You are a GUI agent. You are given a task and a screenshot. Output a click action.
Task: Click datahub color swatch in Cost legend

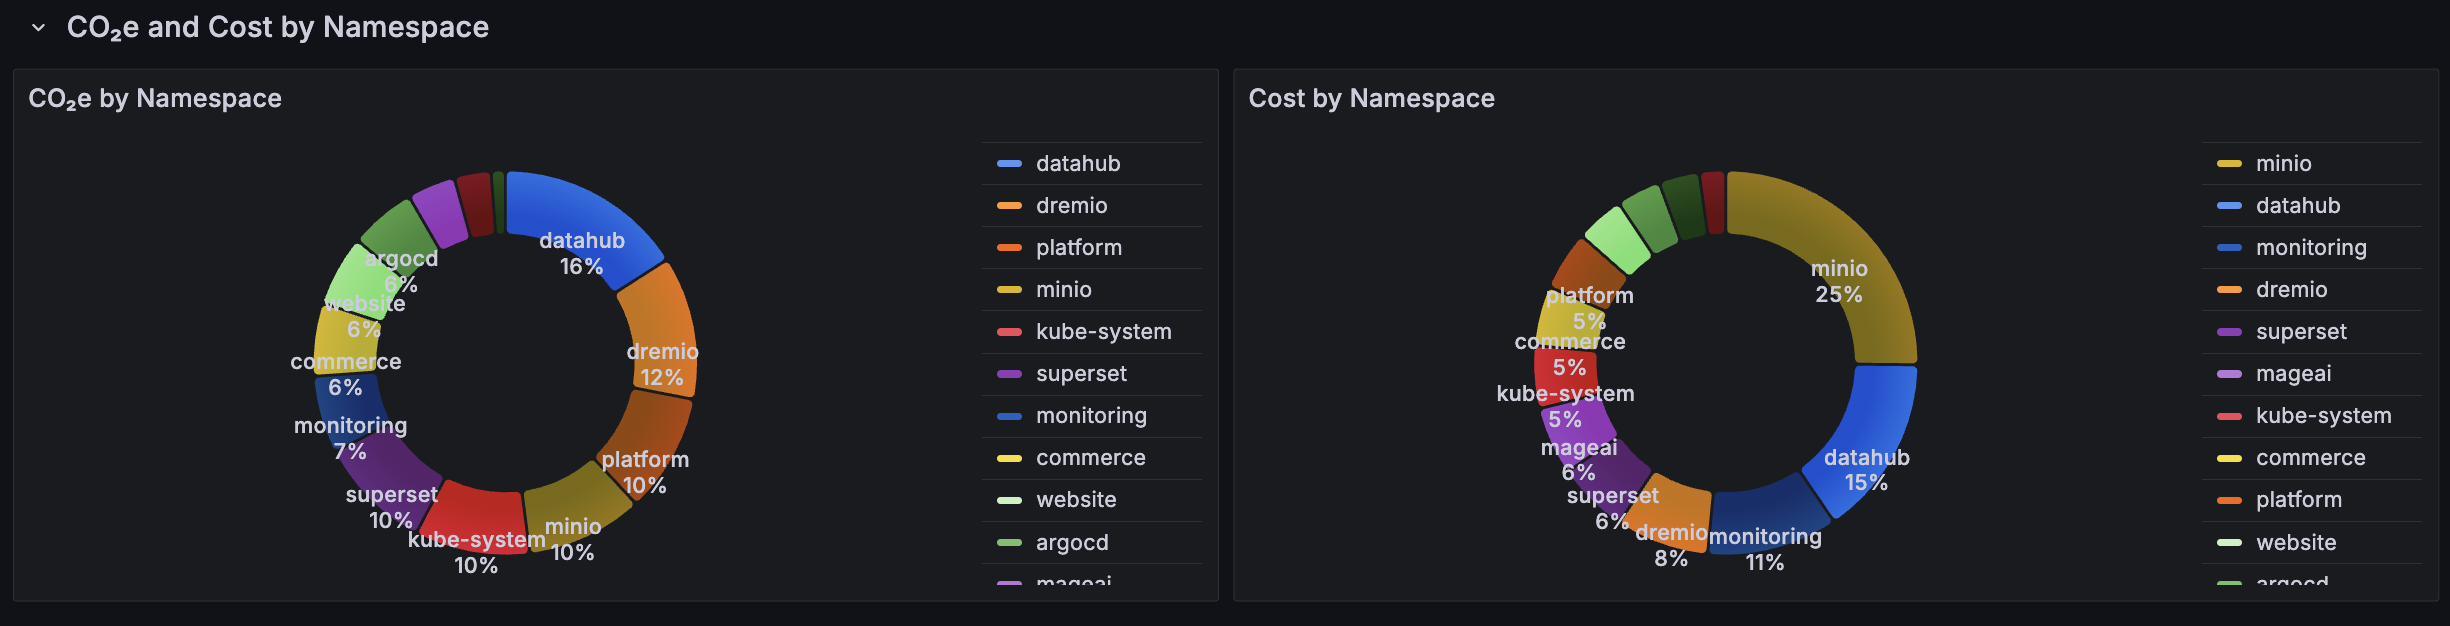2229,205
